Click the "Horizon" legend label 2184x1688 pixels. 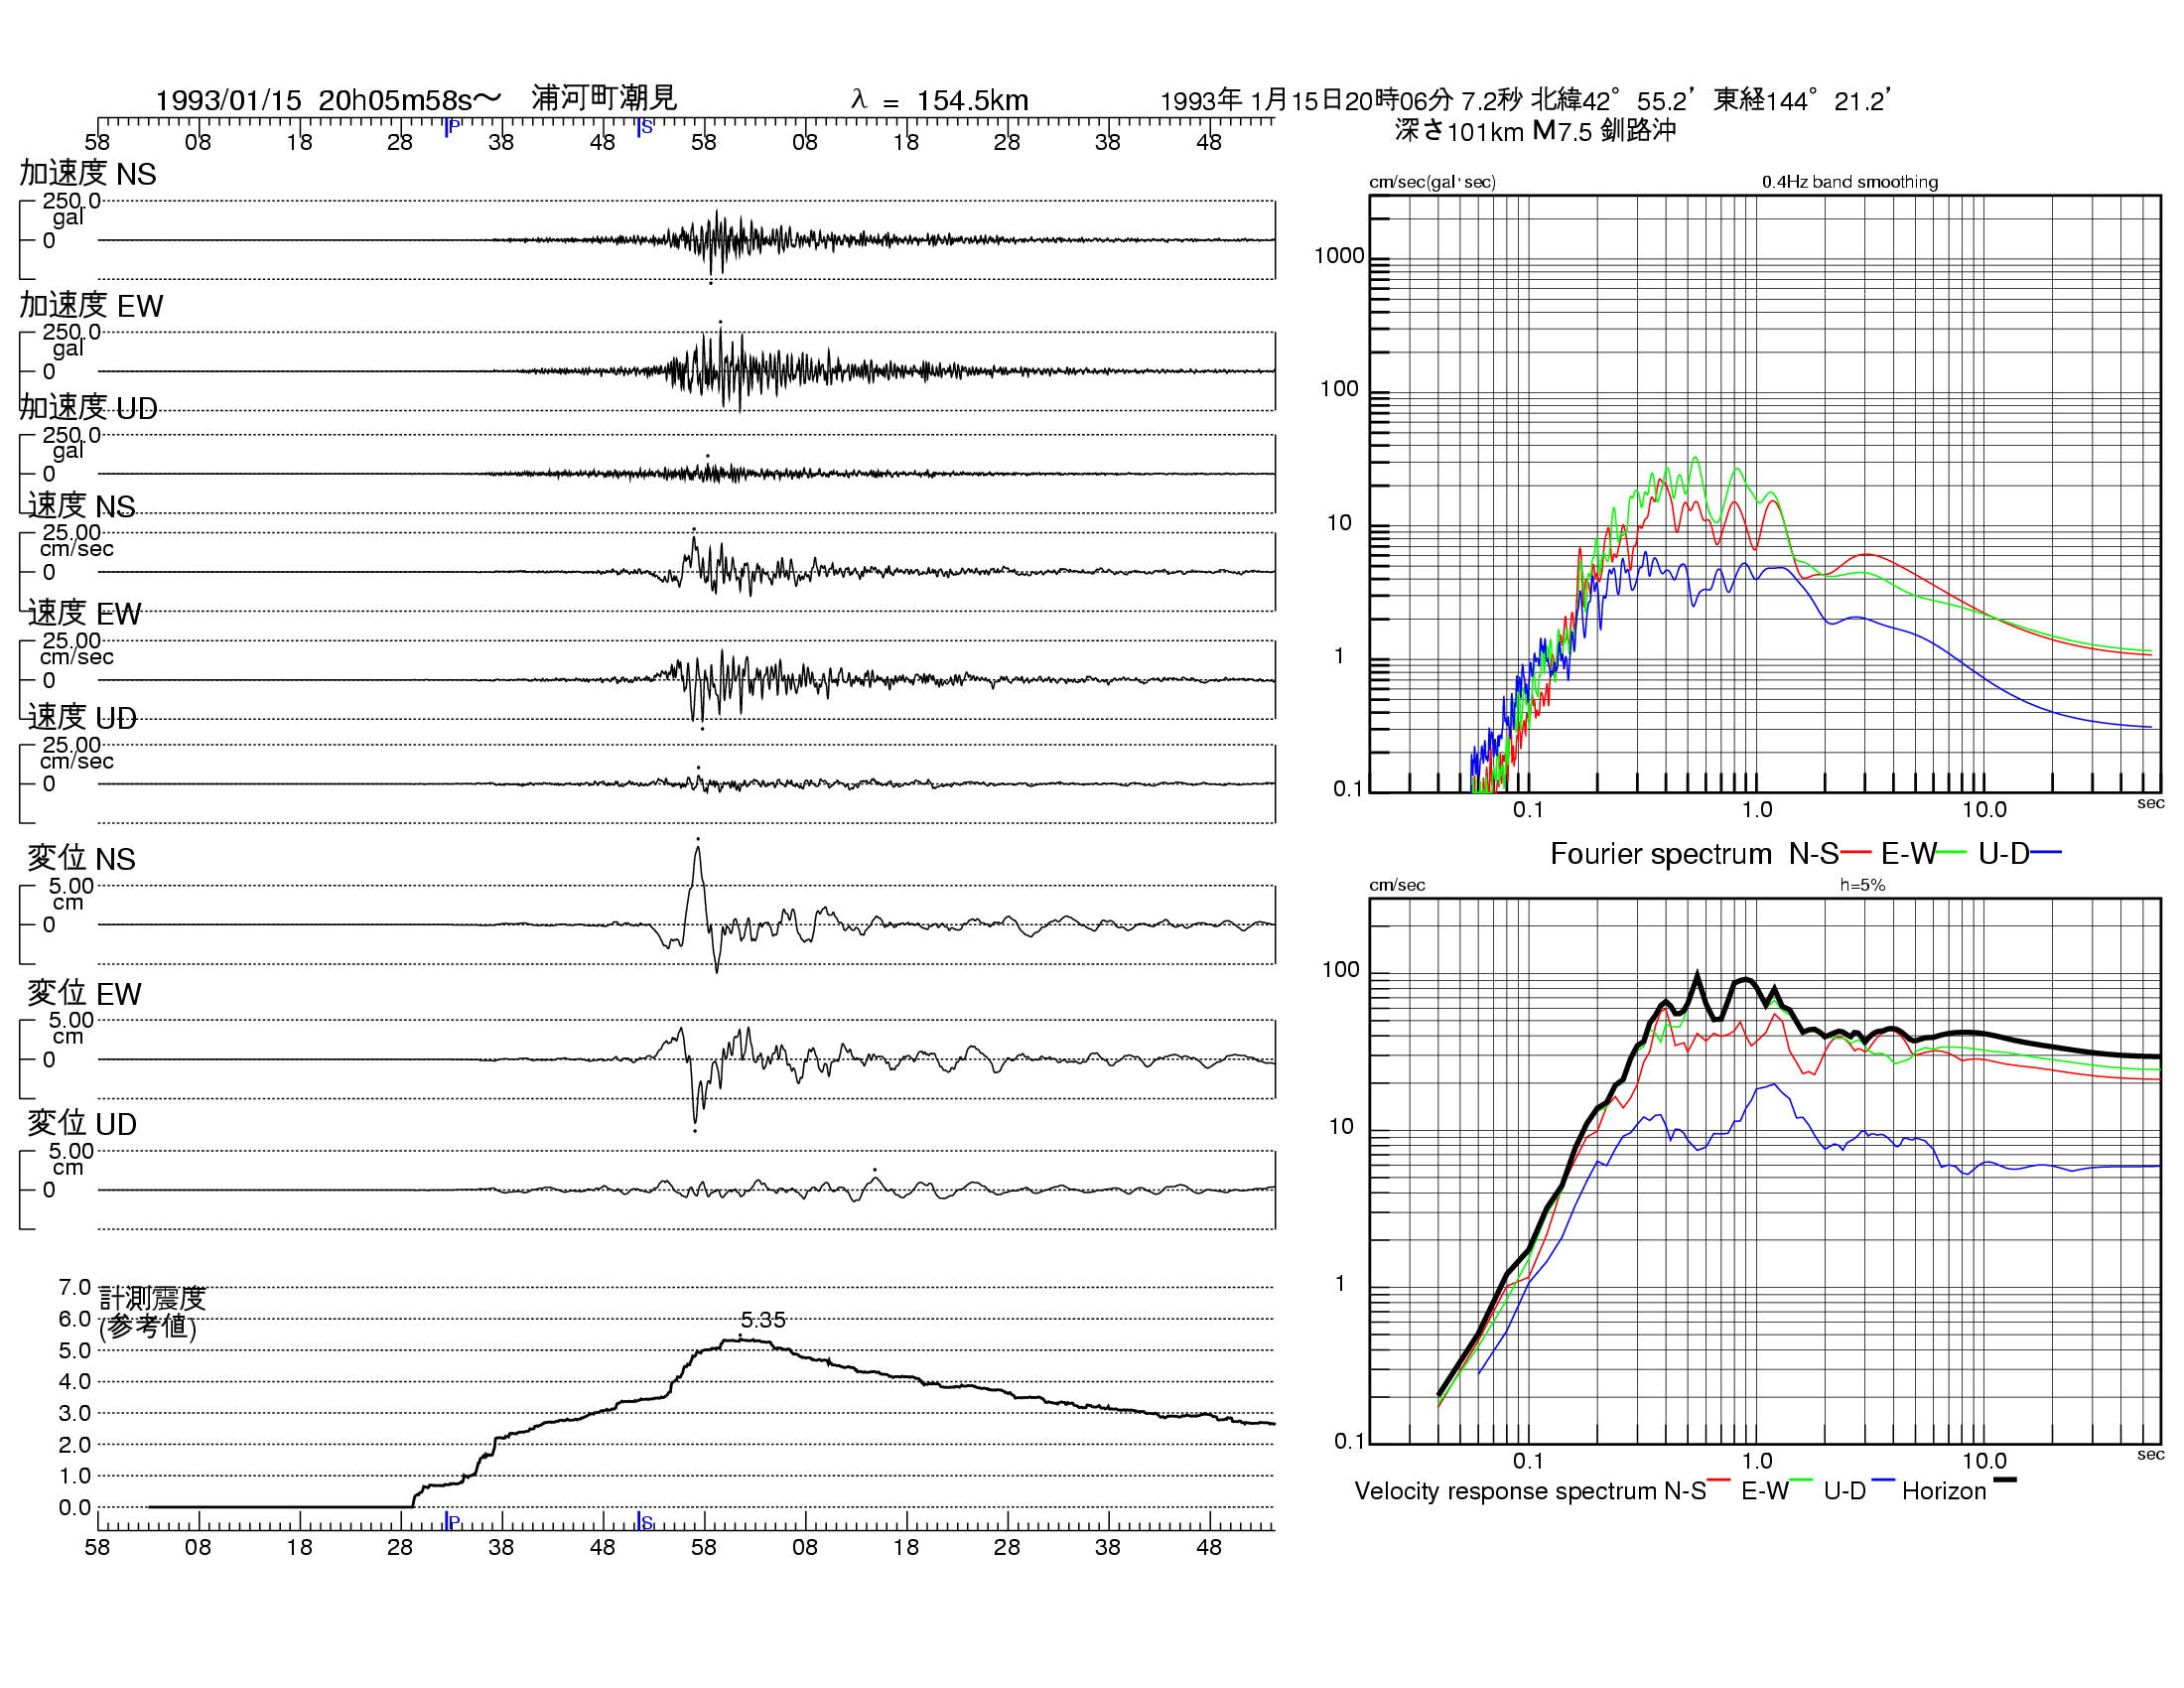(x=1944, y=1491)
